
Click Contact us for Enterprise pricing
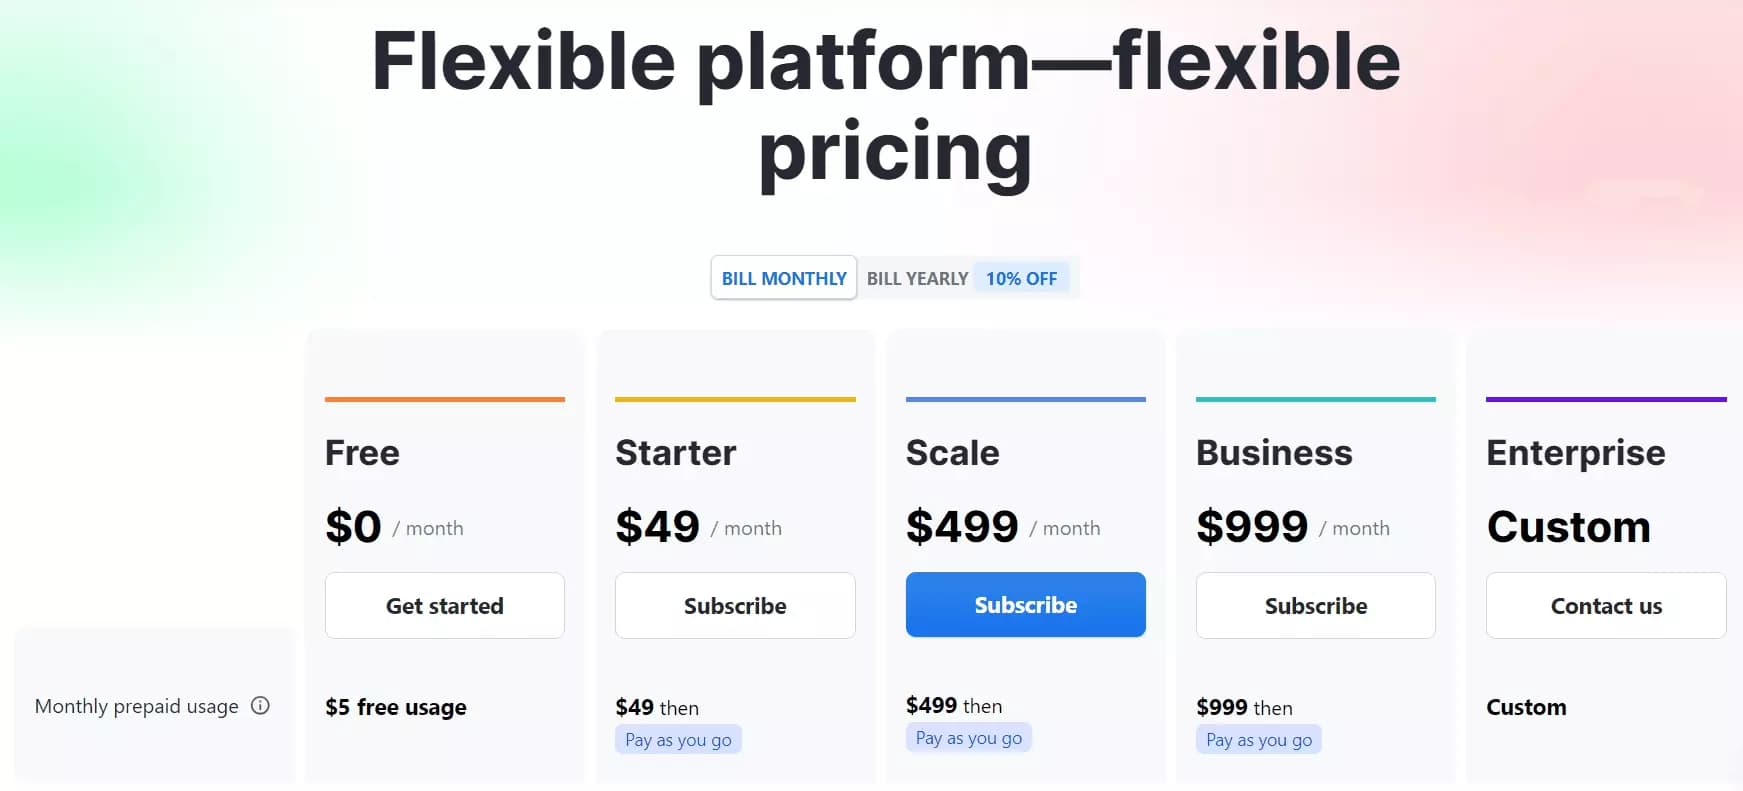(x=1605, y=605)
